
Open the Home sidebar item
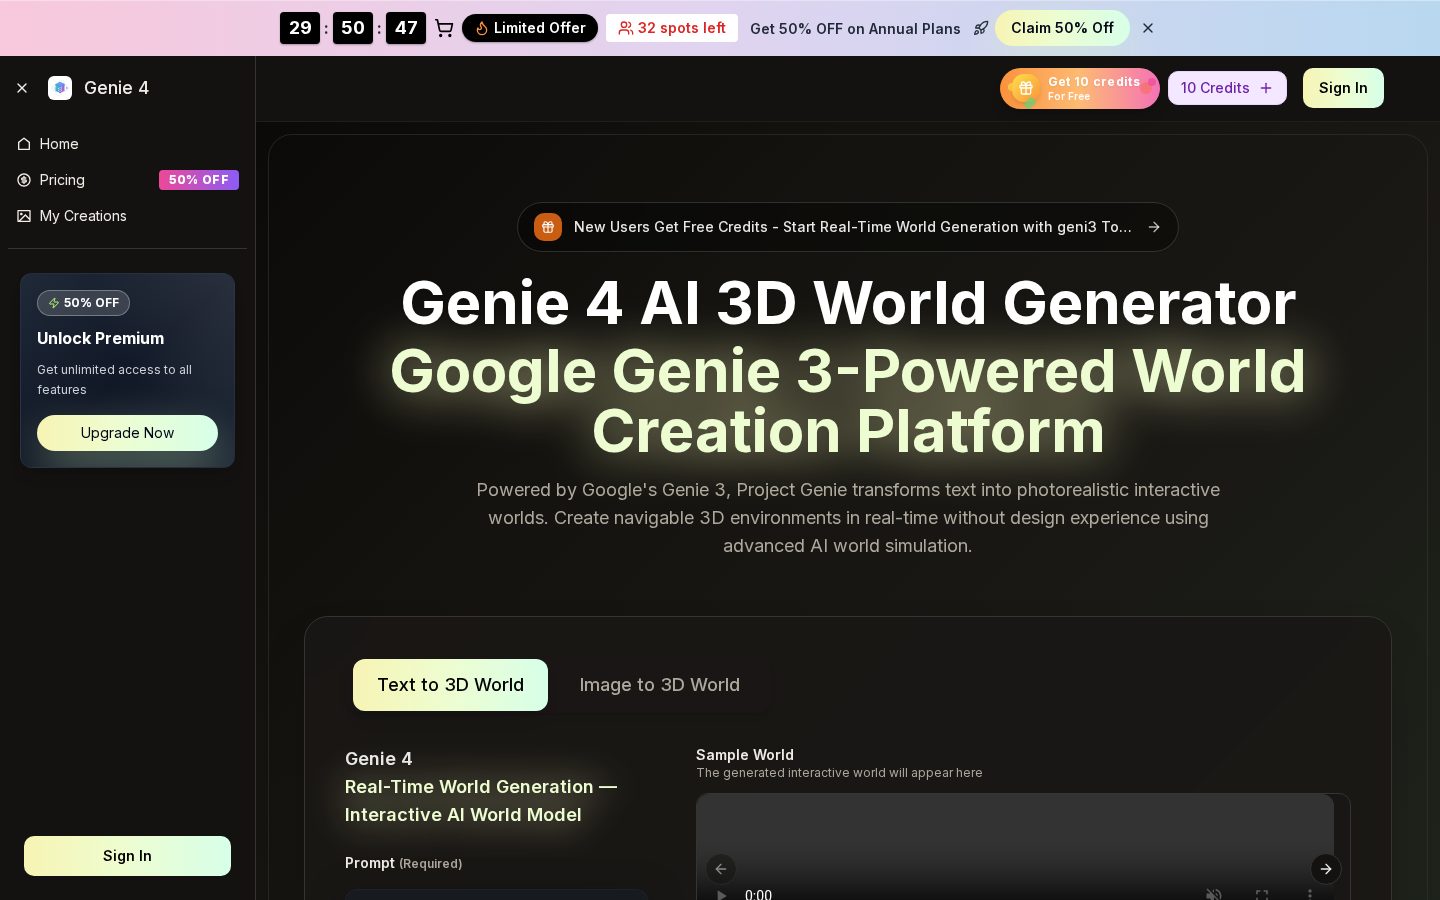click(x=127, y=144)
